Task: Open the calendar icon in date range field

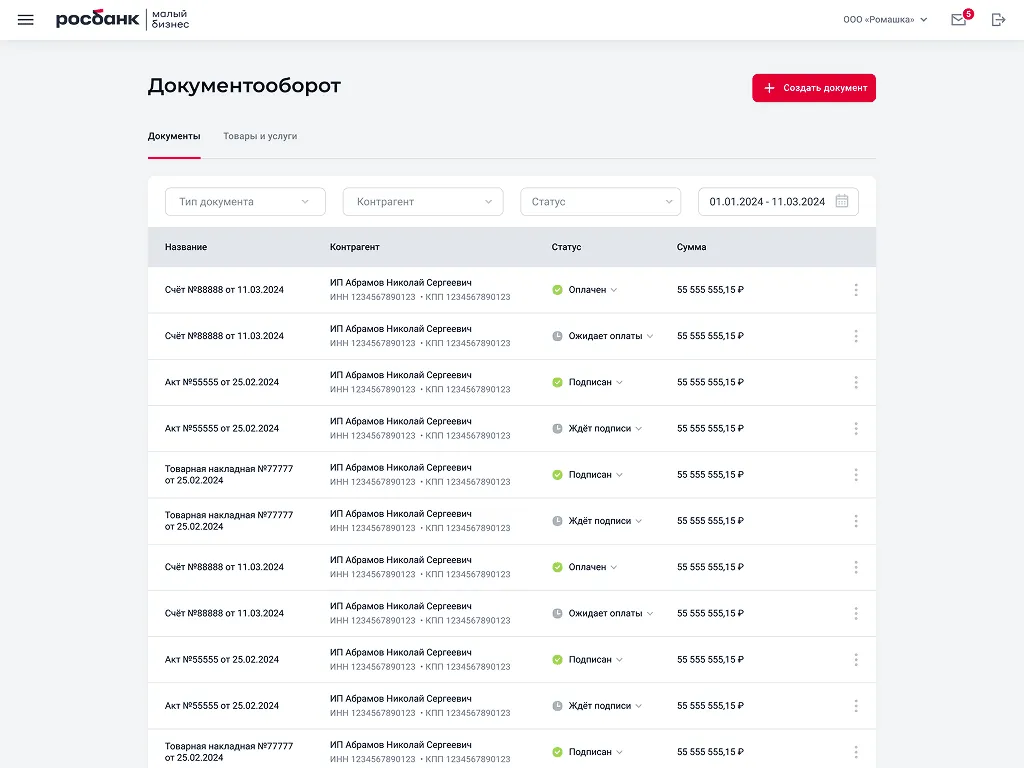Action: [x=842, y=201]
